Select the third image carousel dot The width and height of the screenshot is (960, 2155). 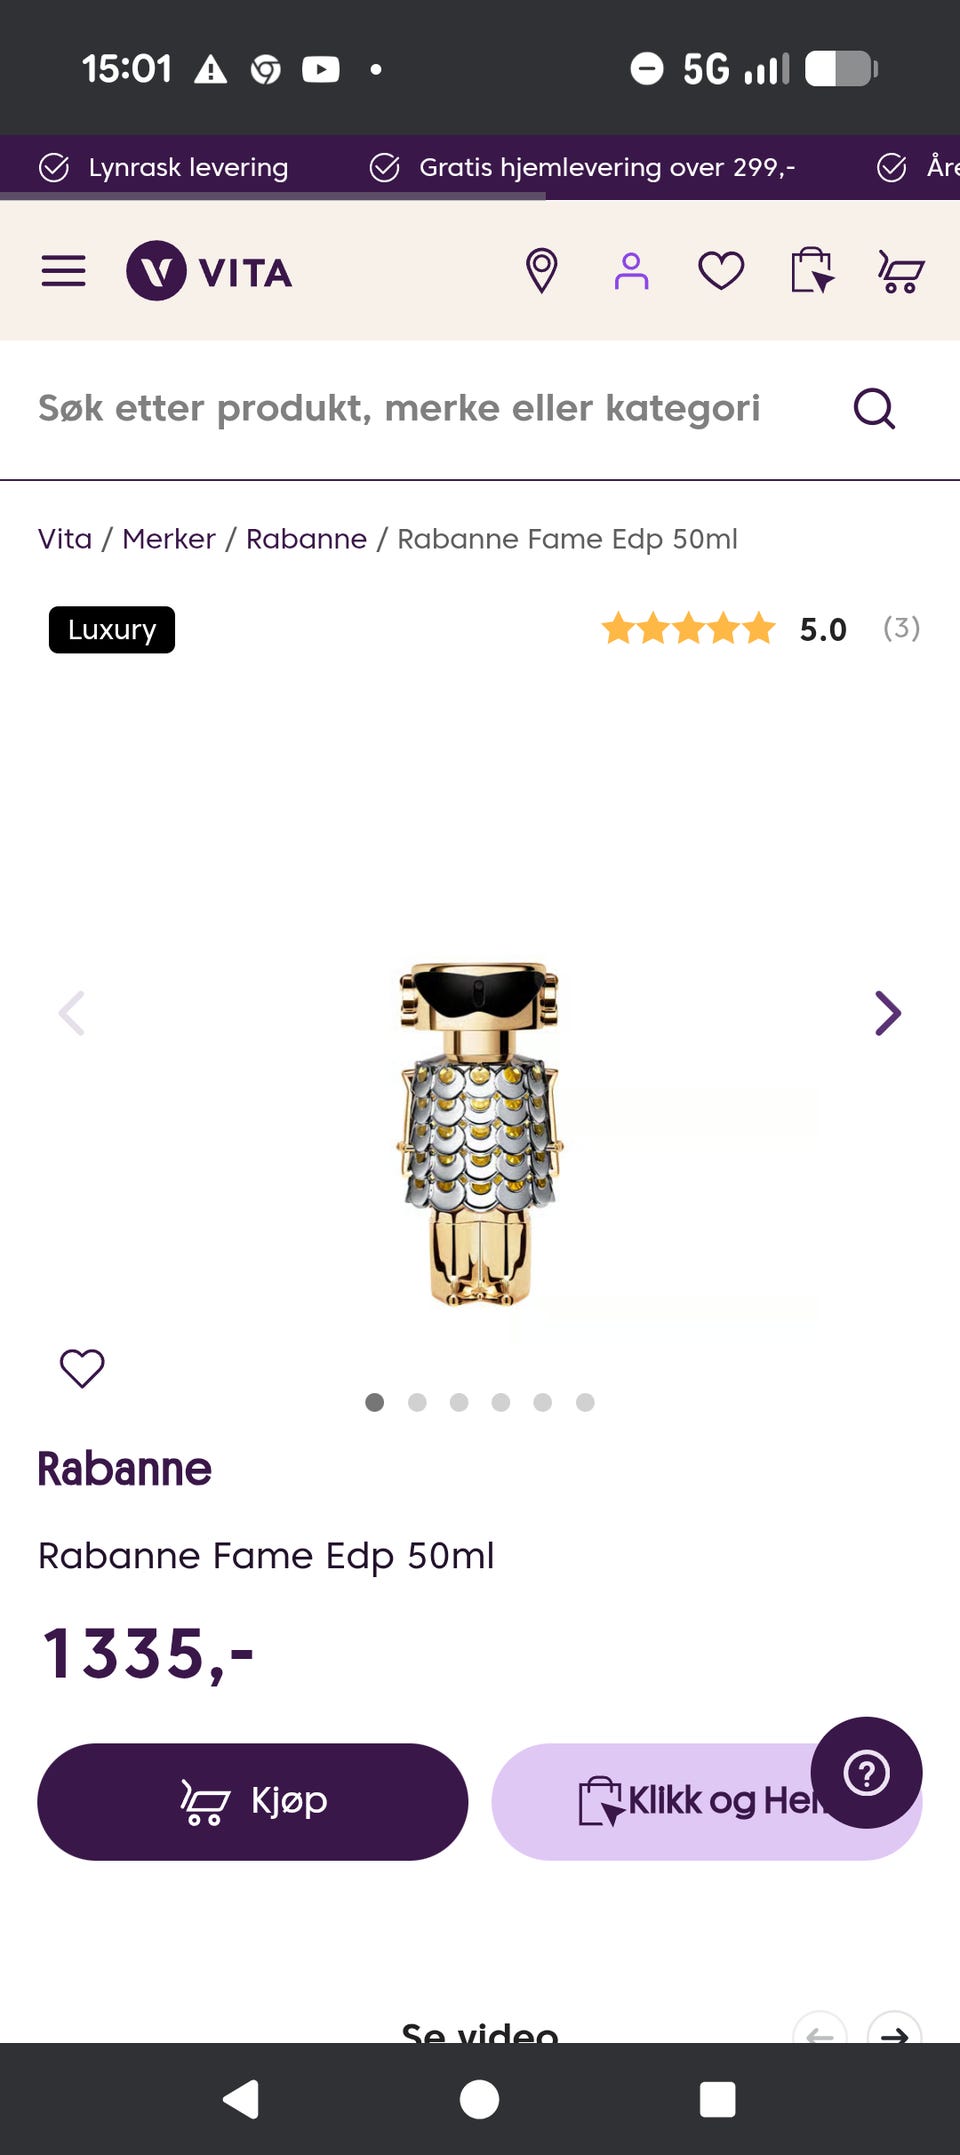point(459,1402)
